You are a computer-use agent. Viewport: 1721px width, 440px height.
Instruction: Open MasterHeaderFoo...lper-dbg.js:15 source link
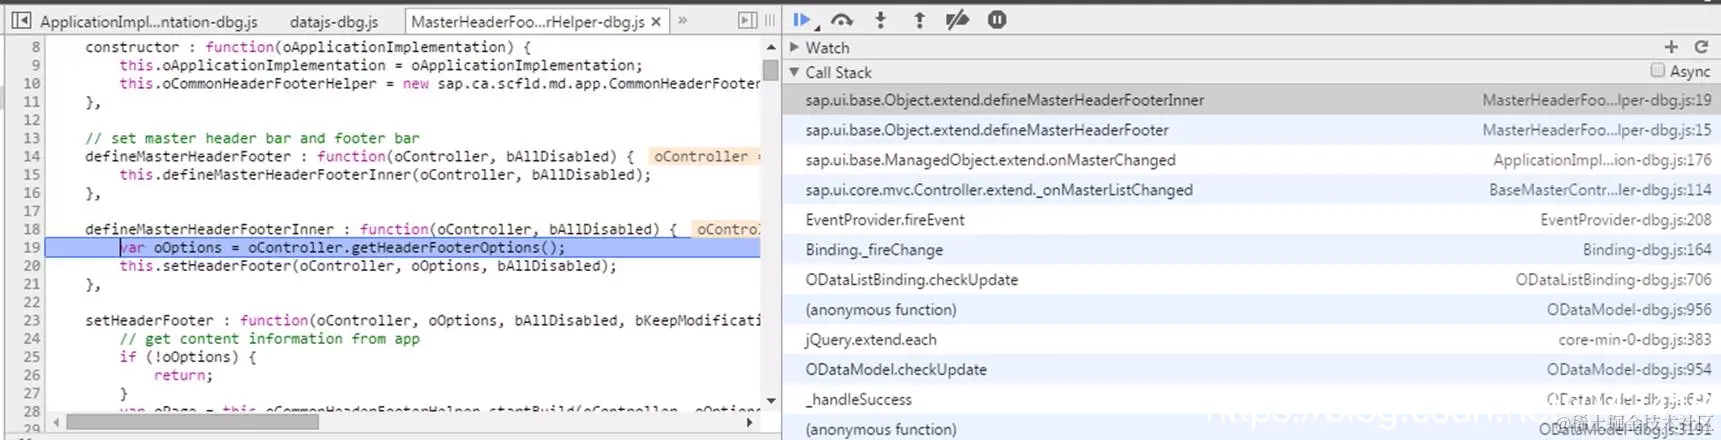1596,130
